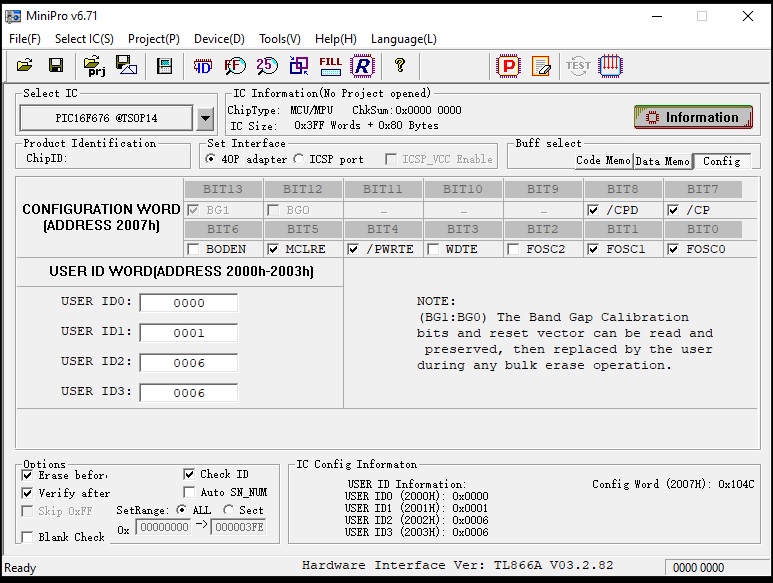
Task: Click the chip ID icon in toolbar
Action: tap(203, 66)
